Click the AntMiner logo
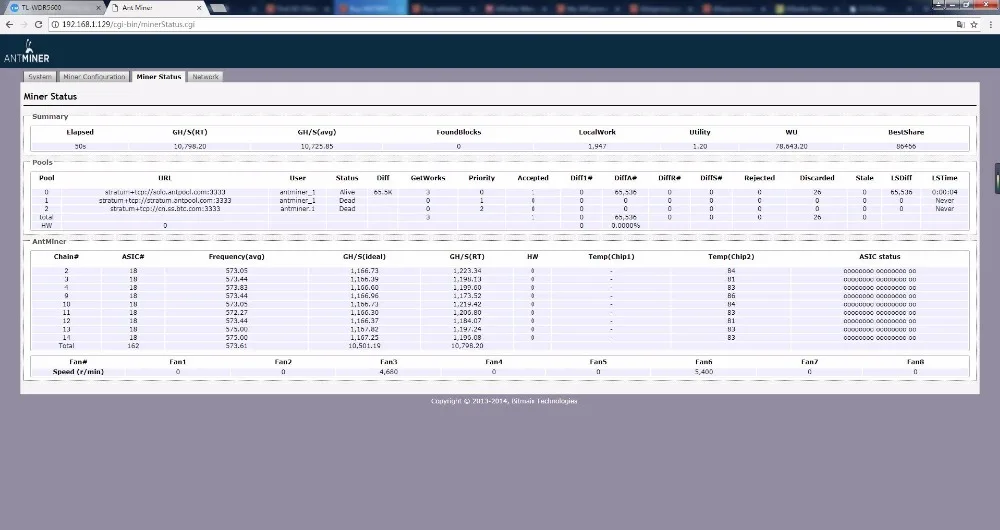The image size is (1000, 530). 27,52
